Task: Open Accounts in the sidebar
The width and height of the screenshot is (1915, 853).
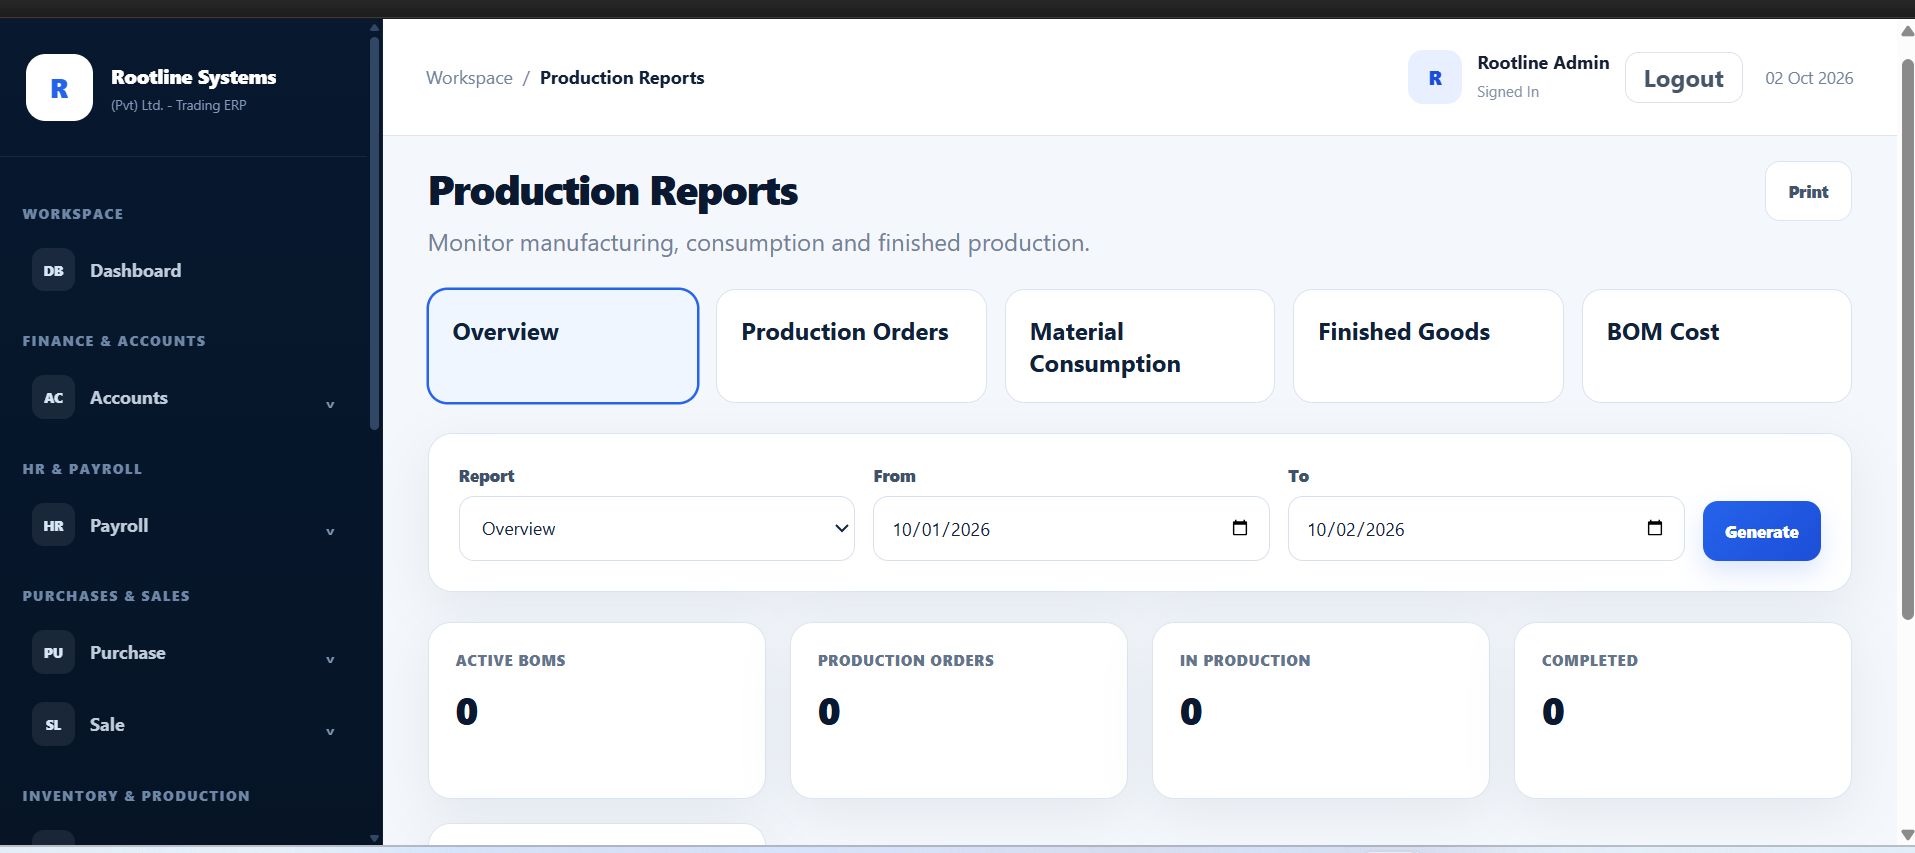Action: click(x=129, y=398)
